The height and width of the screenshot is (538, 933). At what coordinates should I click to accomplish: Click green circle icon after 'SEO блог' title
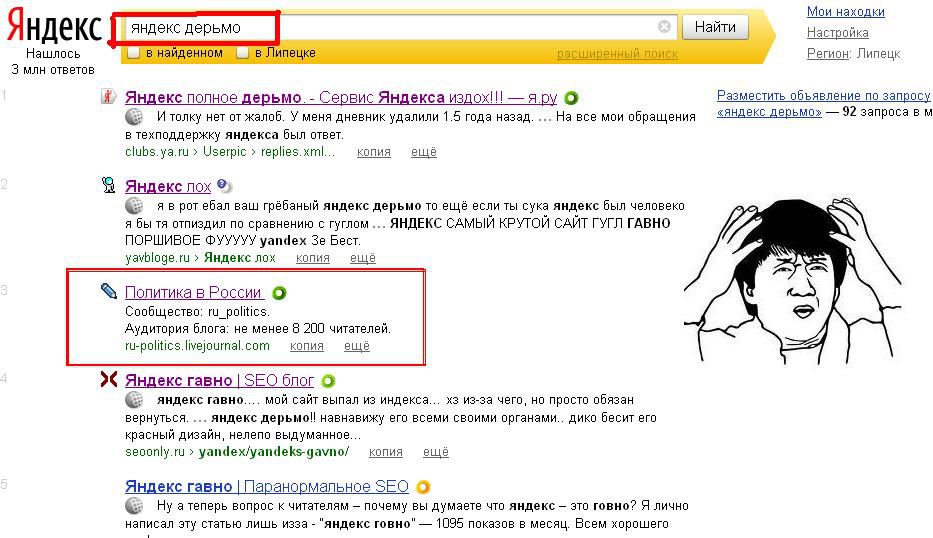click(328, 381)
